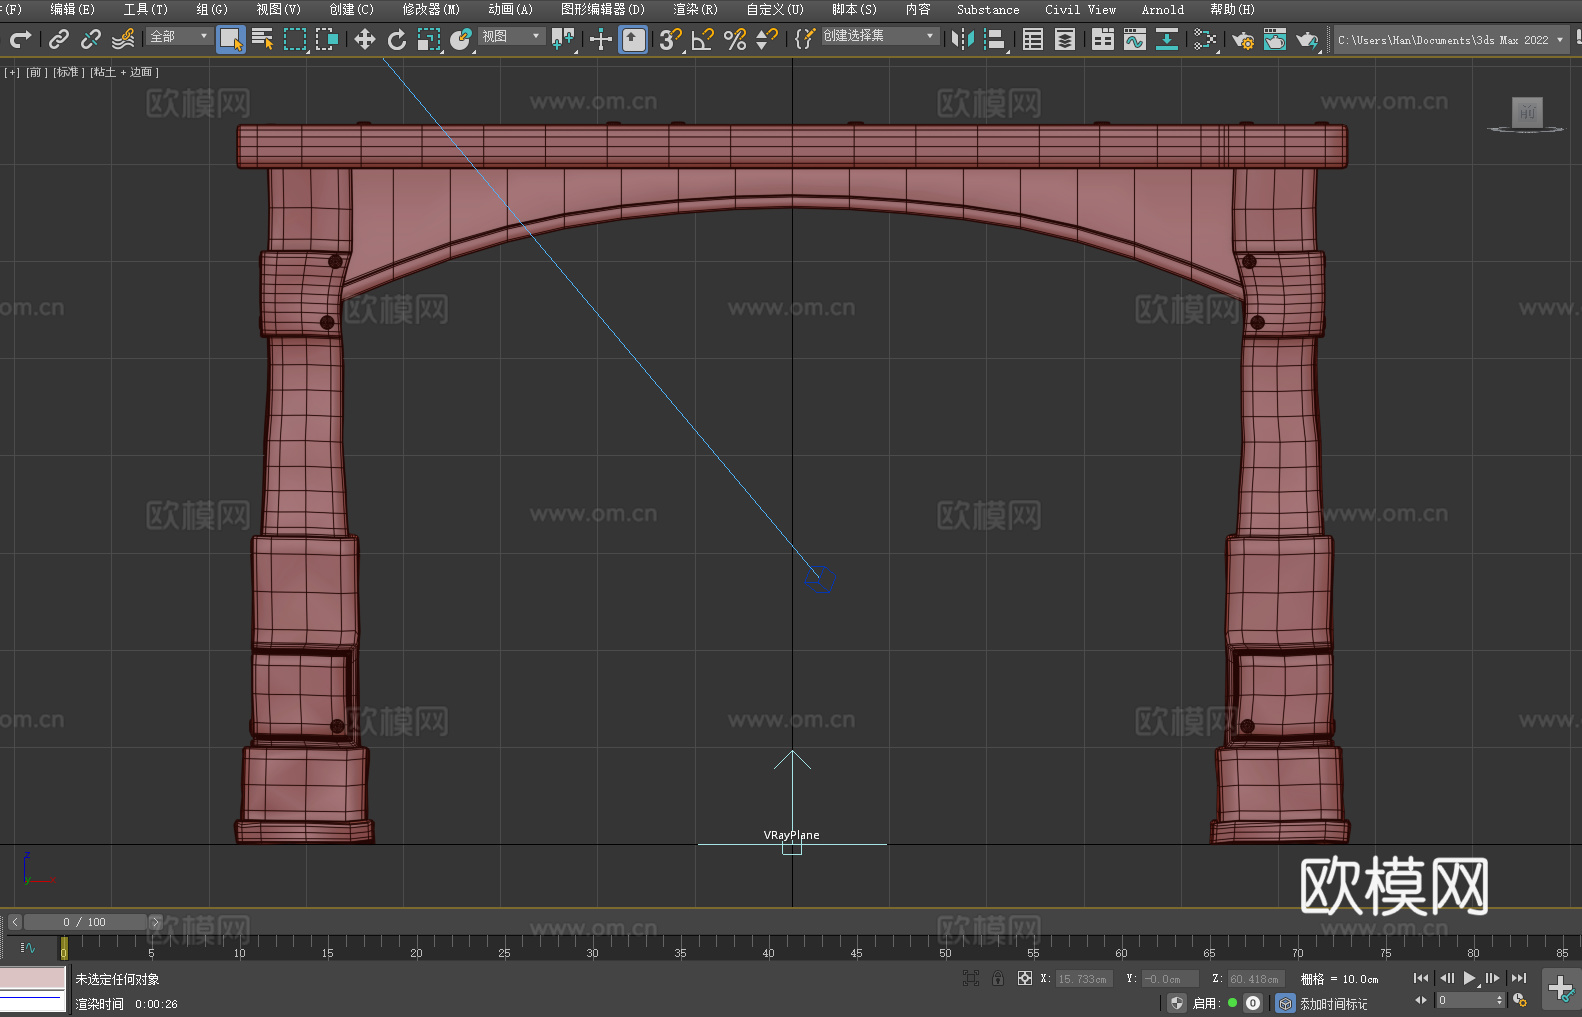Image resolution: width=1582 pixels, height=1017 pixels.
Task: Click icon with teal download arrow
Action: (x=1167, y=39)
